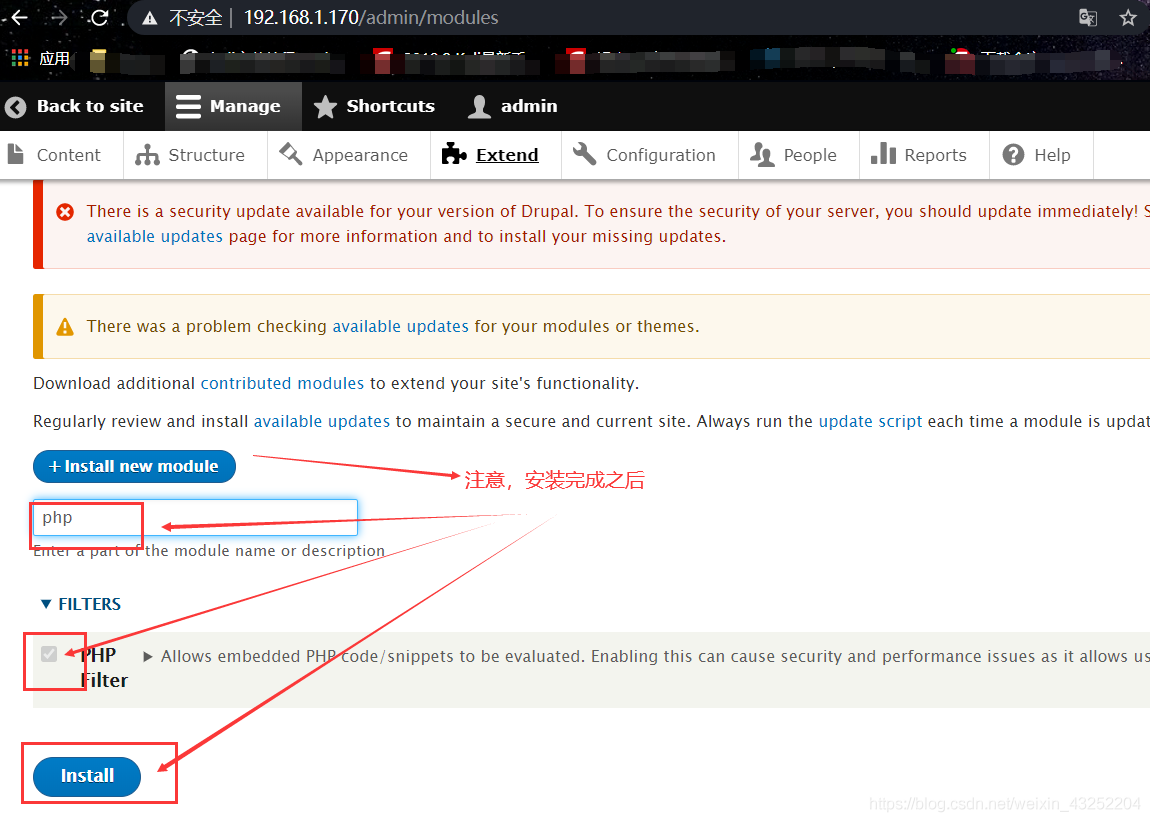Click the yellow warning triangle icon
The width and height of the screenshot is (1150, 822).
(x=65, y=327)
